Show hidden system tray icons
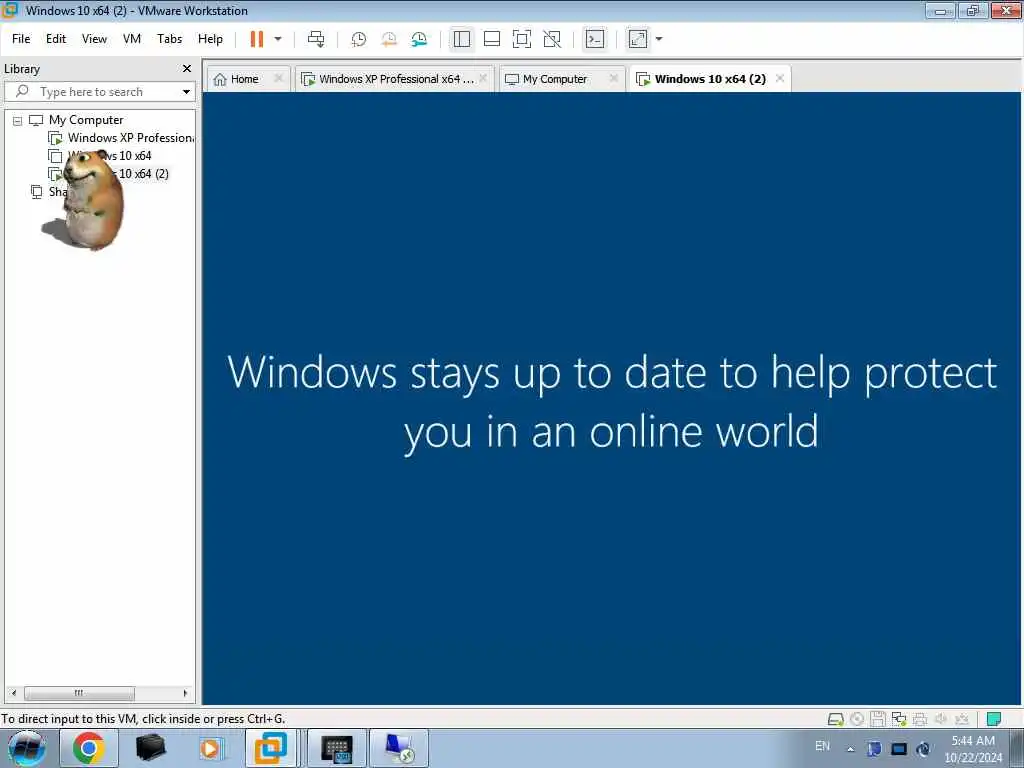Screen dimensions: 1024x768 click(850, 749)
